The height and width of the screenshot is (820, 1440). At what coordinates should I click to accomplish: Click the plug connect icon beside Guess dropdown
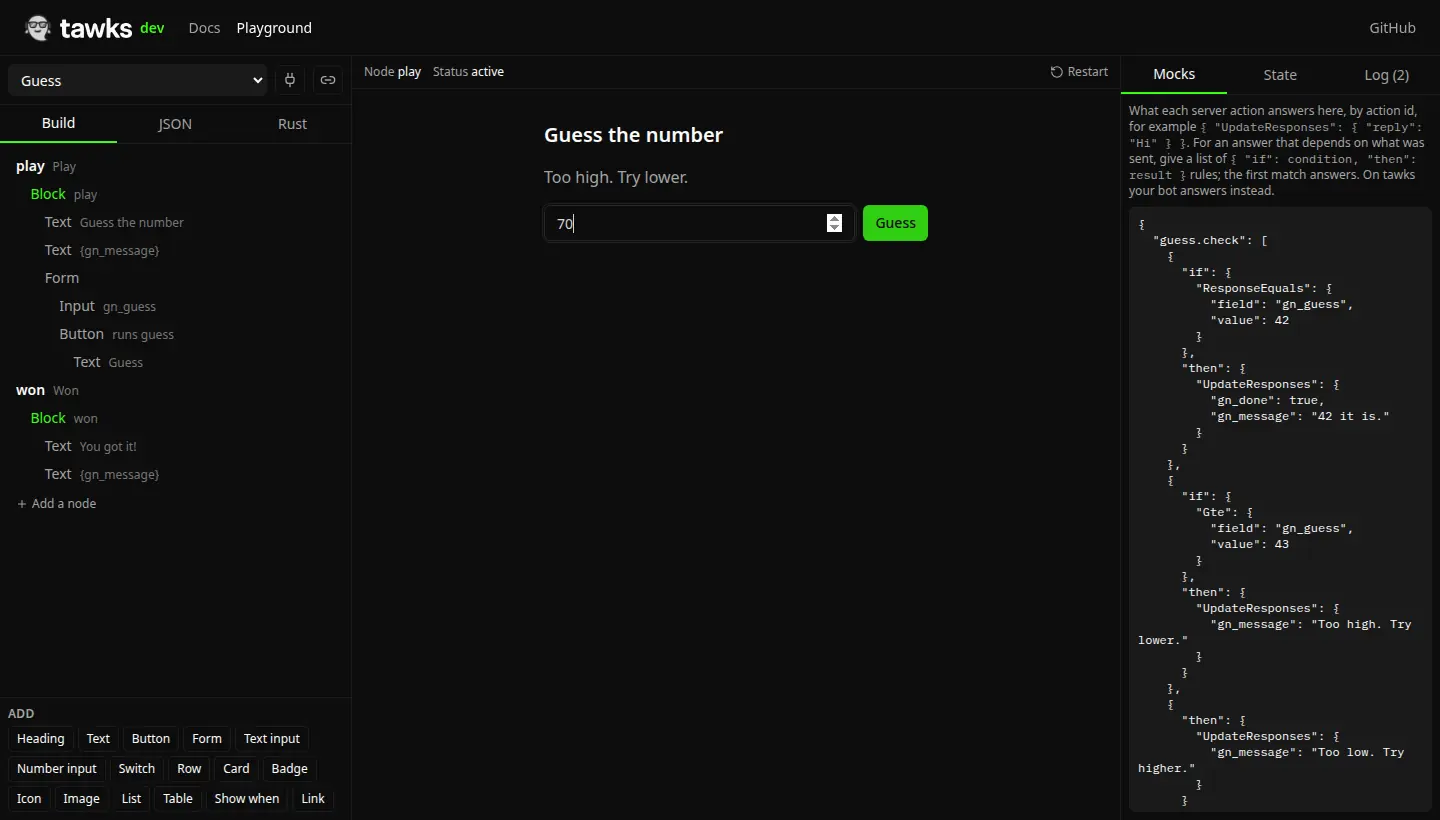point(290,80)
